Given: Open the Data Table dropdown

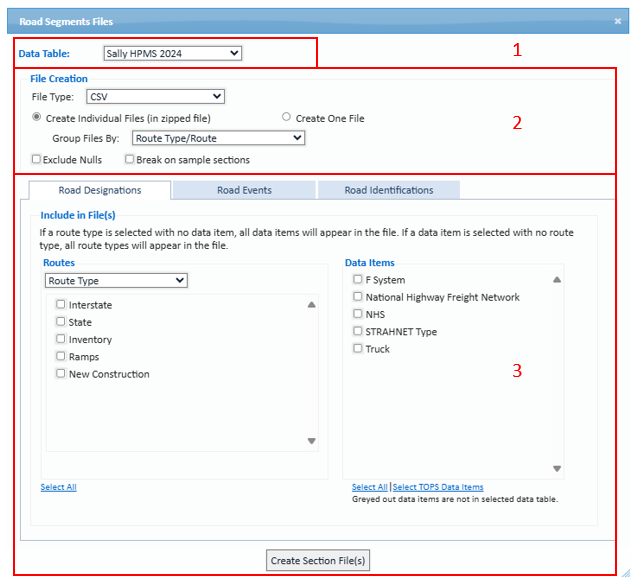Looking at the screenshot, I should point(172,53).
